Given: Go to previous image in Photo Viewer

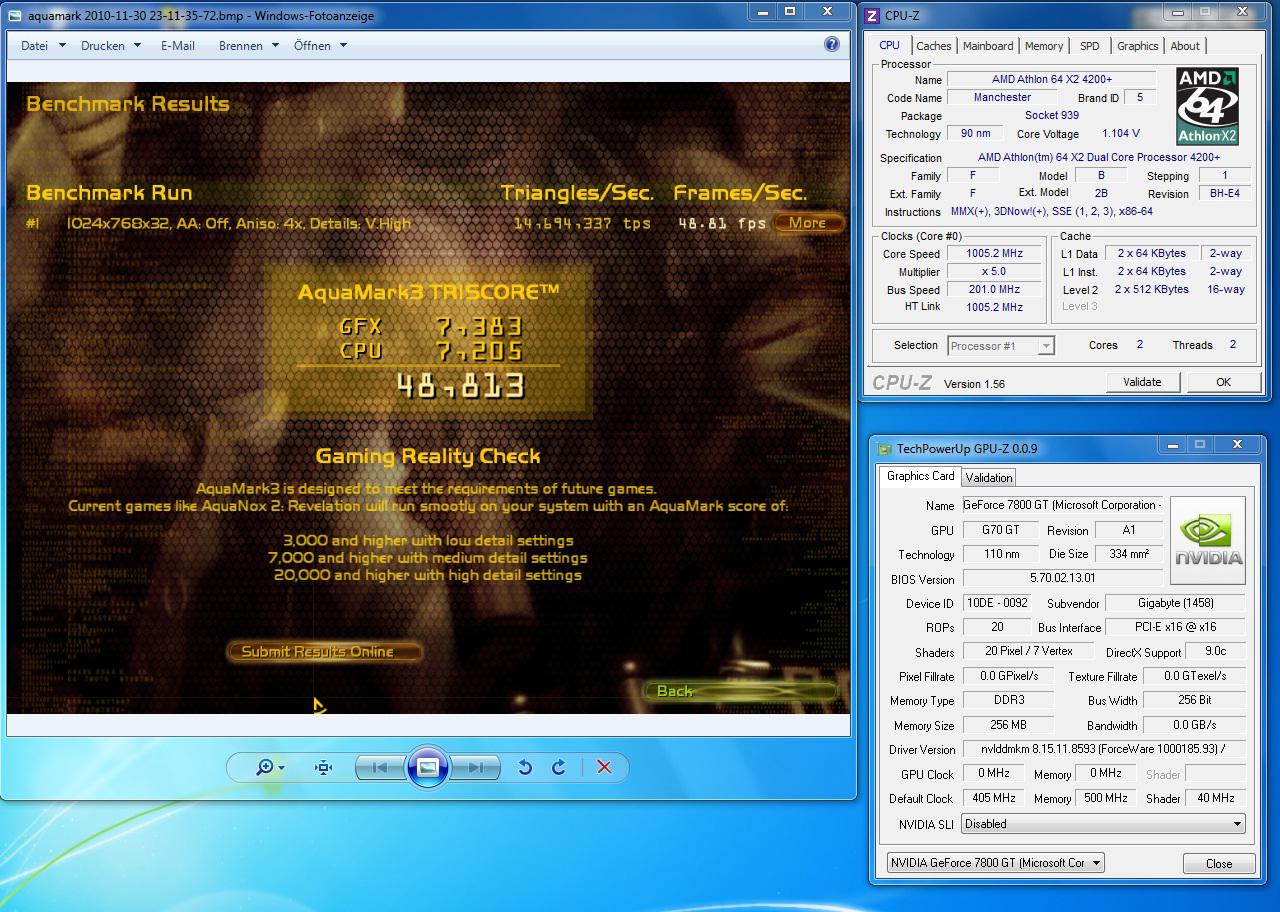Looking at the screenshot, I should tap(381, 767).
